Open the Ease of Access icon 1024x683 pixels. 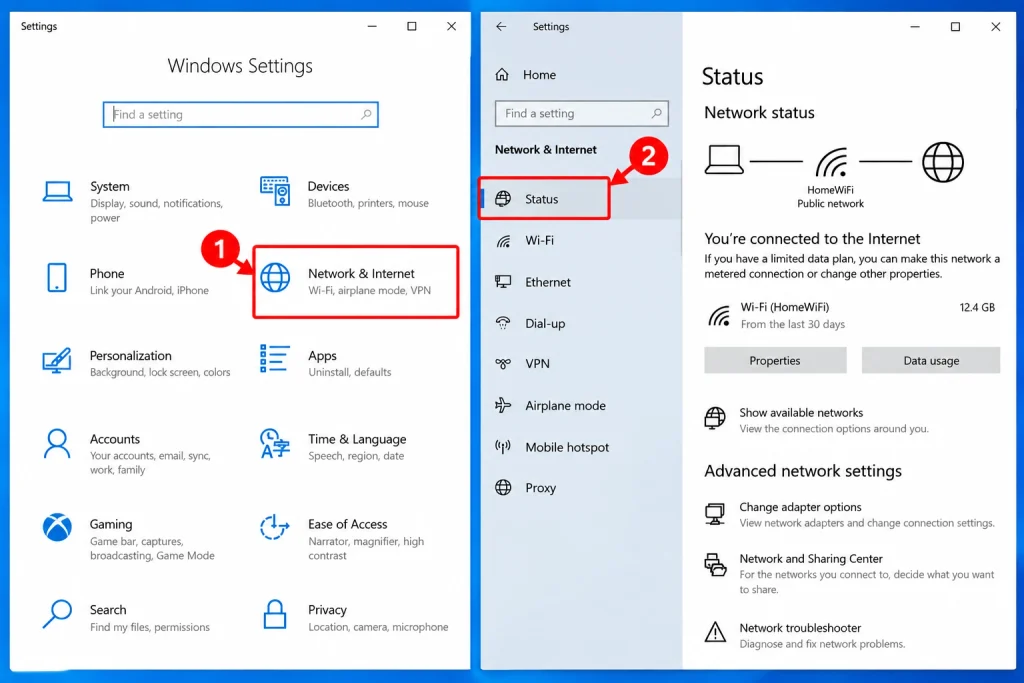point(274,528)
